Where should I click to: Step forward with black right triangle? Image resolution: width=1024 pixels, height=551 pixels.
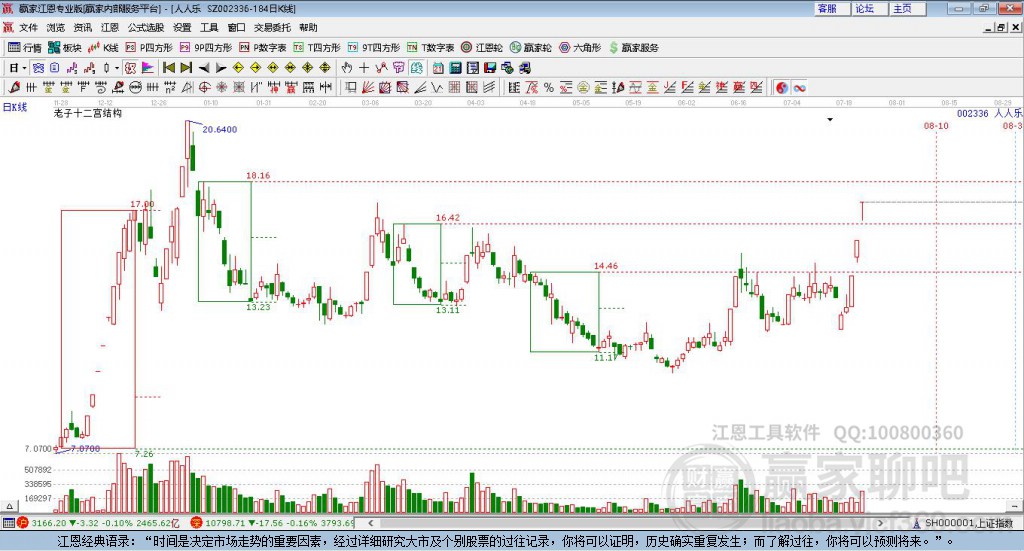coord(221,68)
